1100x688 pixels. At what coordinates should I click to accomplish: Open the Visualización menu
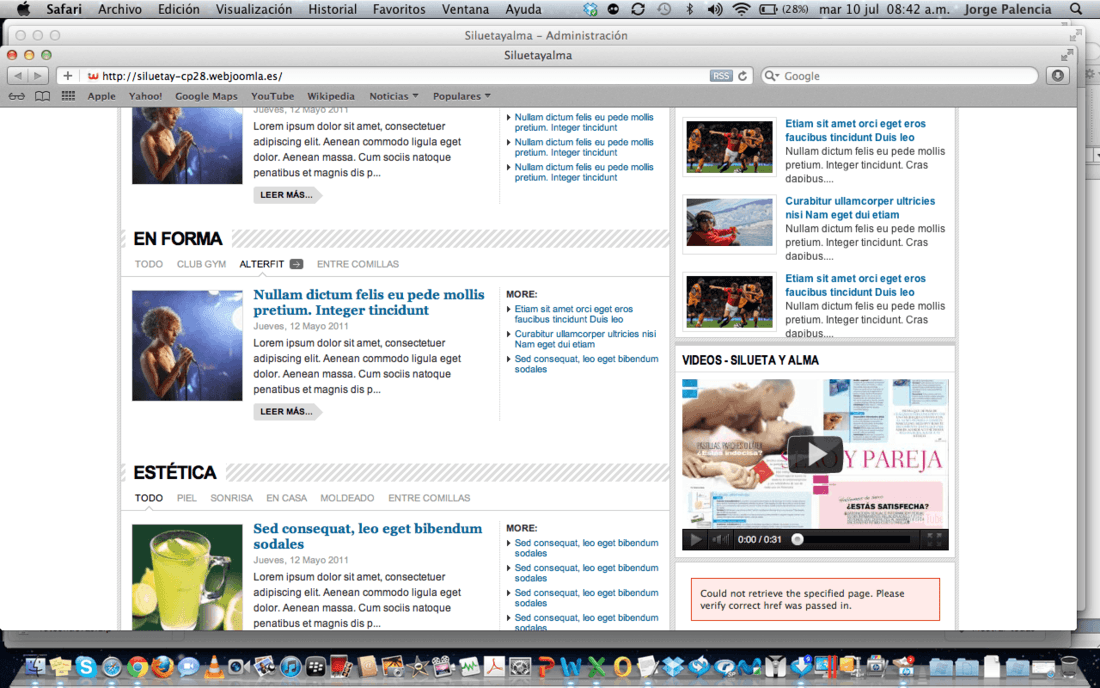(253, 9)
